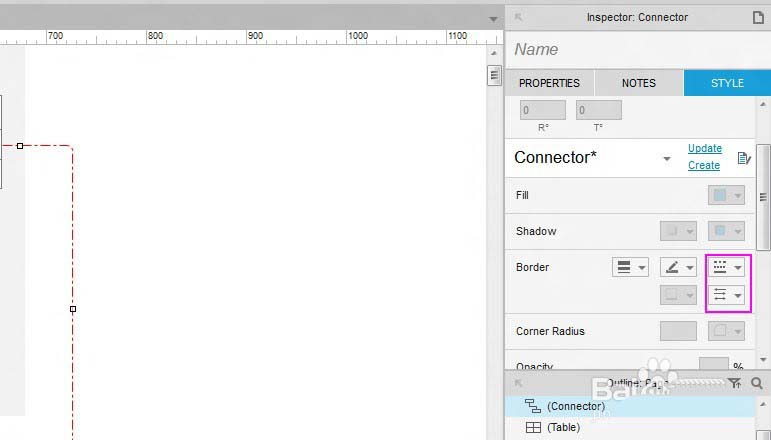Expand the Fill color dropdown
The width and height of the screenshot is (771, 440).
[x=726, y=195]
